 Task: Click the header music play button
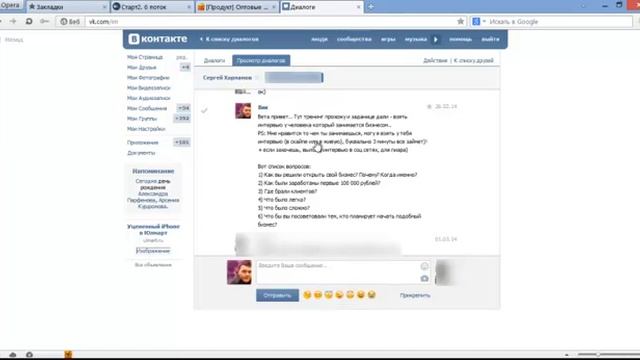click(x=436, y=40)
